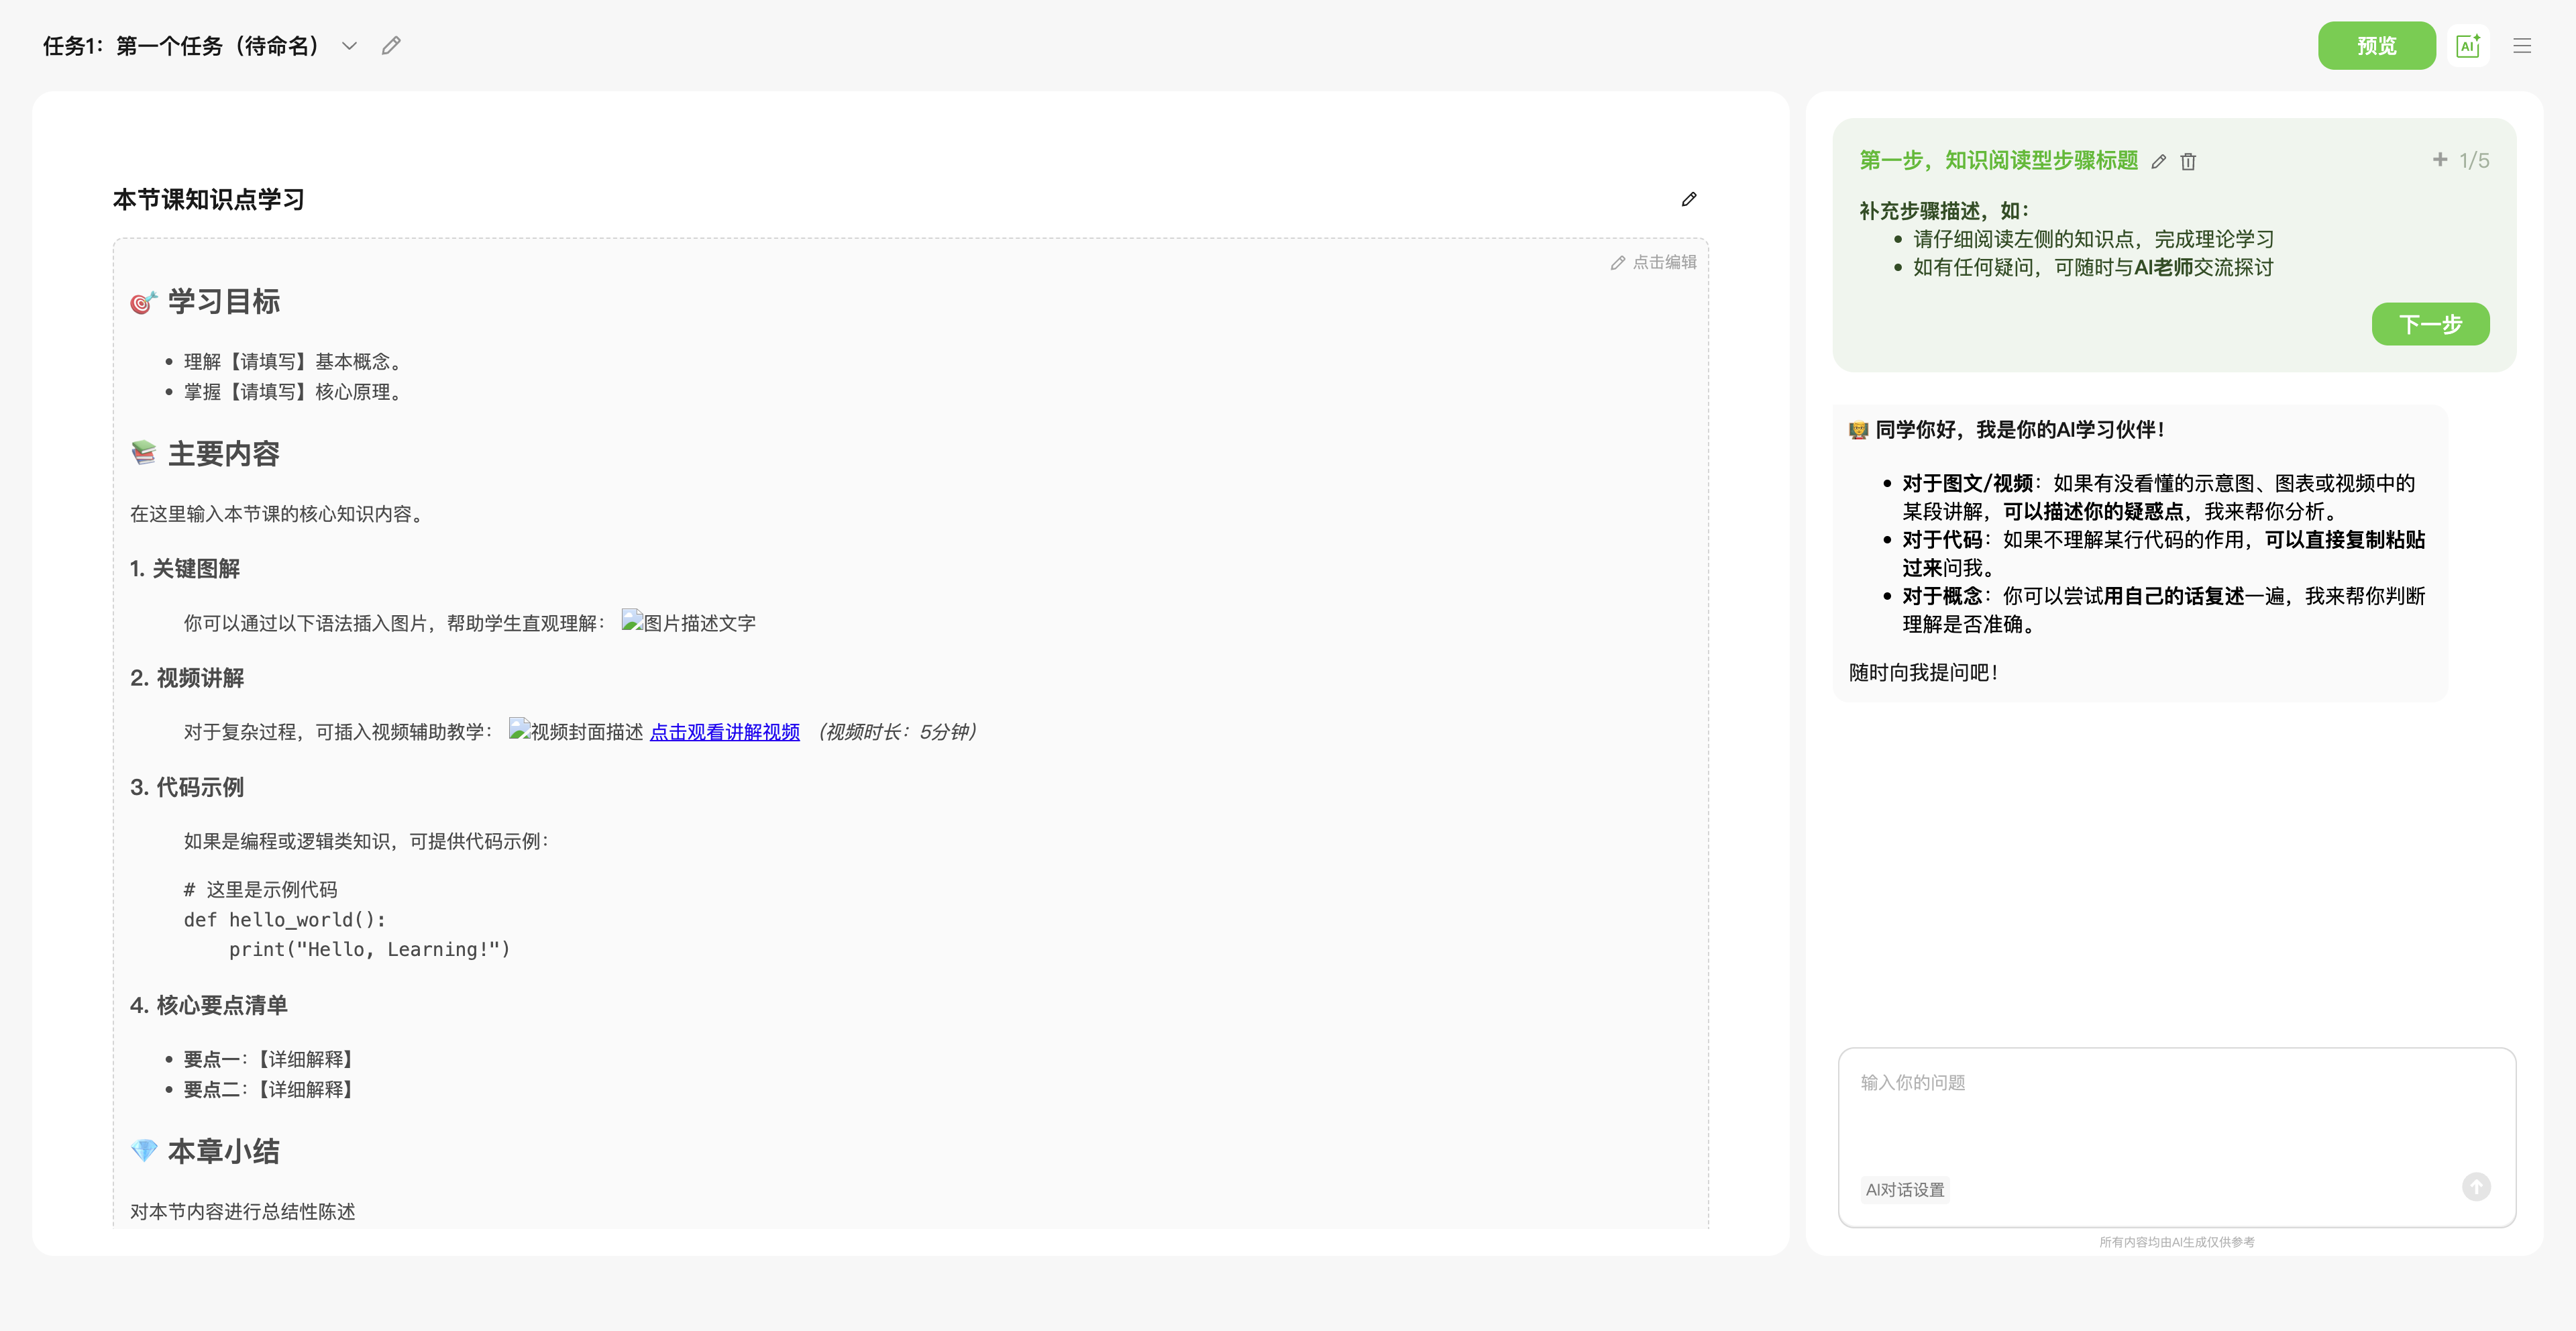Click the pencil icon beside the task name
The width and height of the screenshot is (2576, 1331).
coord(391,46)
